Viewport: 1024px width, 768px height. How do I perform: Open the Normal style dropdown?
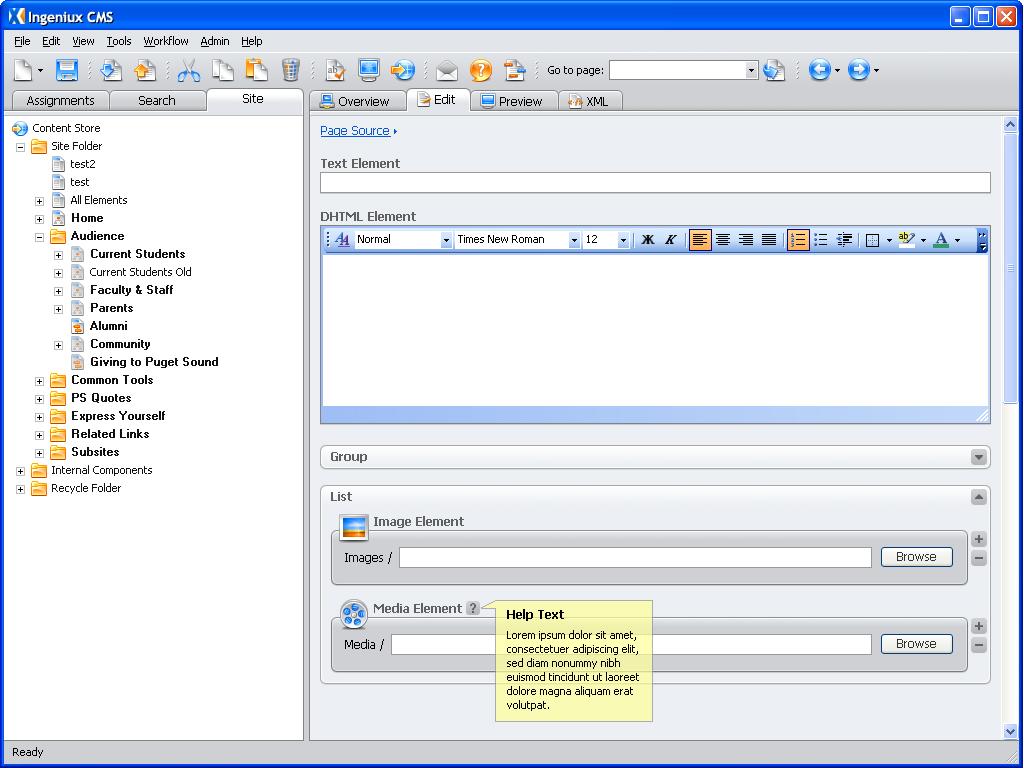tap(446, 240)
